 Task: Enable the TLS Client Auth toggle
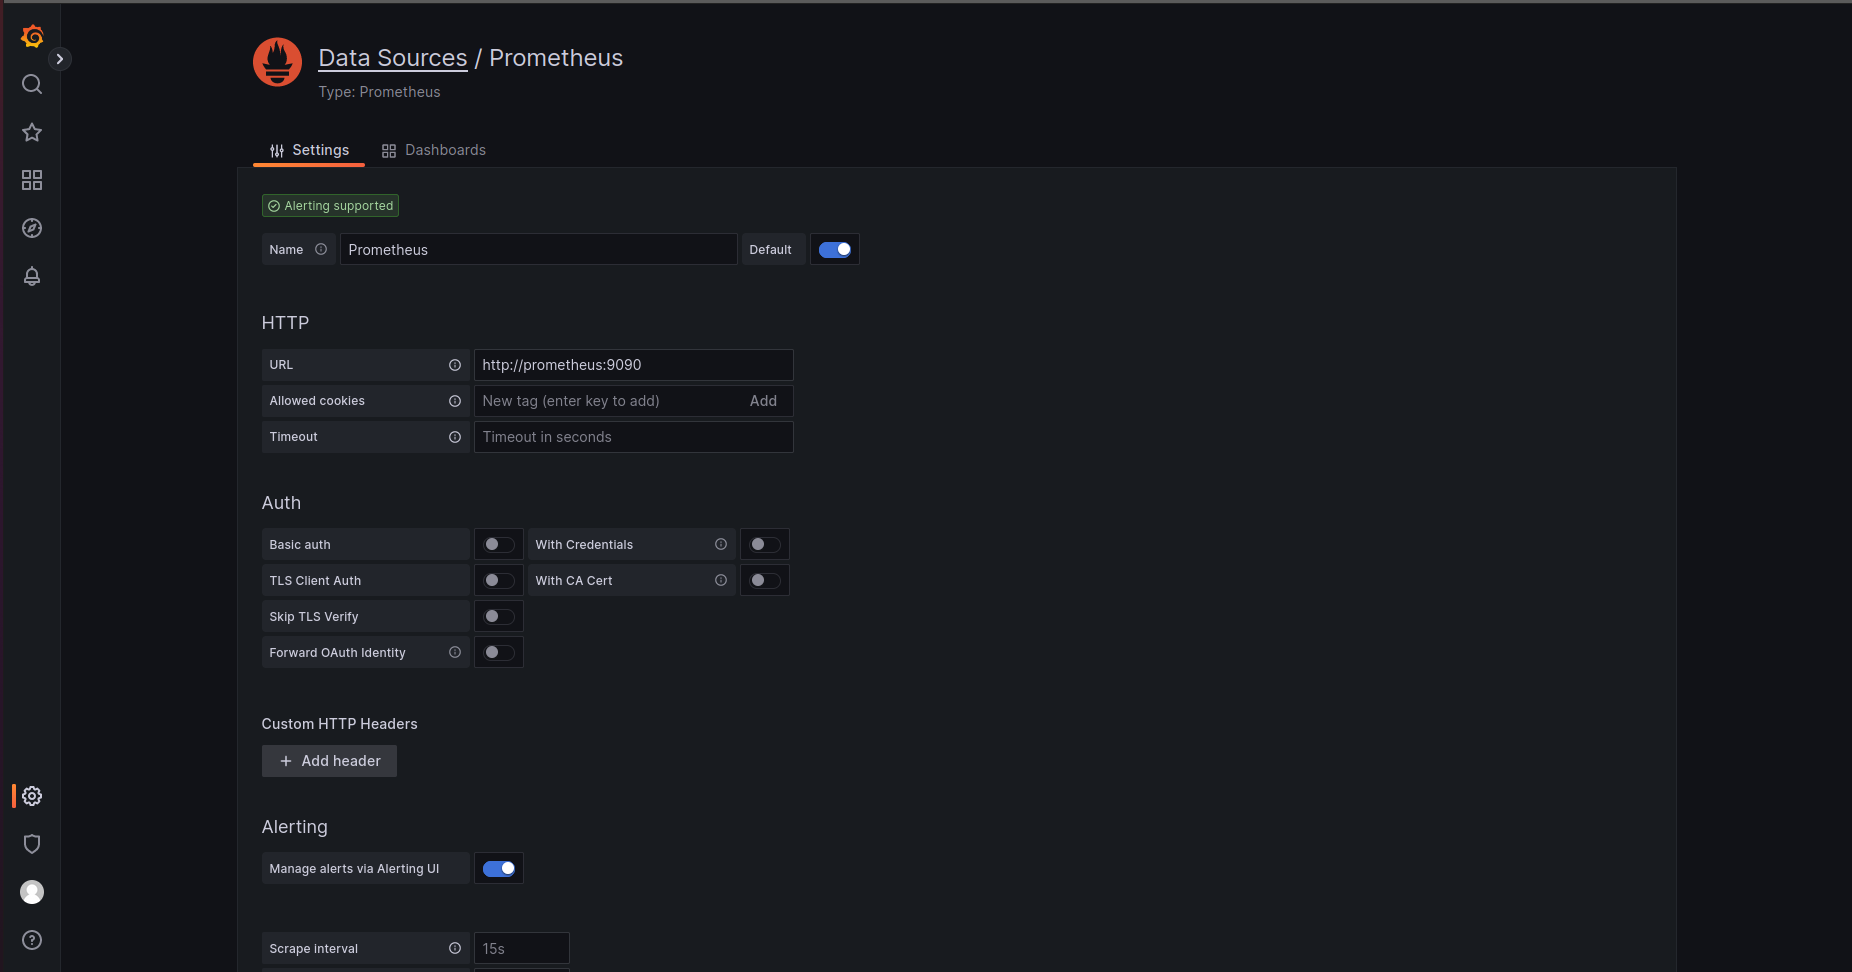(x=499, y=581)
